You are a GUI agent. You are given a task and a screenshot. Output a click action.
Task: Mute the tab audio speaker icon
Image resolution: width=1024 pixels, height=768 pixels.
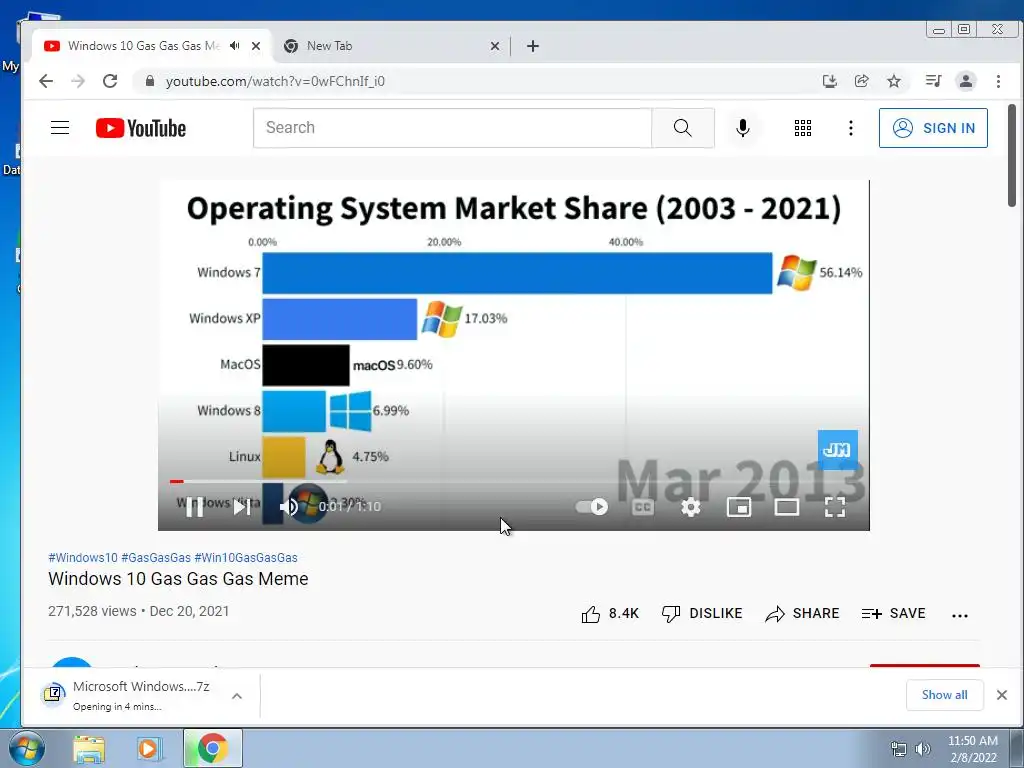coord(234,46)
